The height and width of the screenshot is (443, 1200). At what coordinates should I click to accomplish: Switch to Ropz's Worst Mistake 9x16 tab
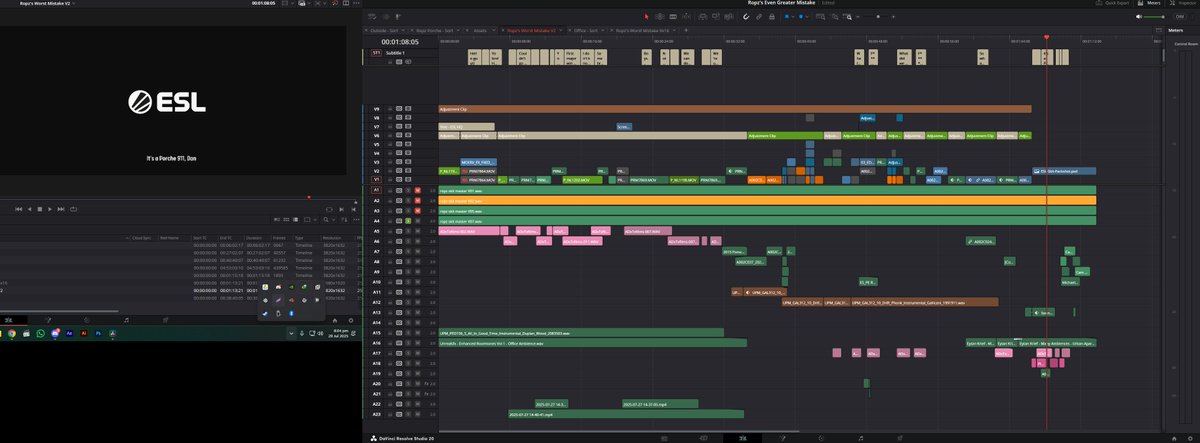point(643,30)
